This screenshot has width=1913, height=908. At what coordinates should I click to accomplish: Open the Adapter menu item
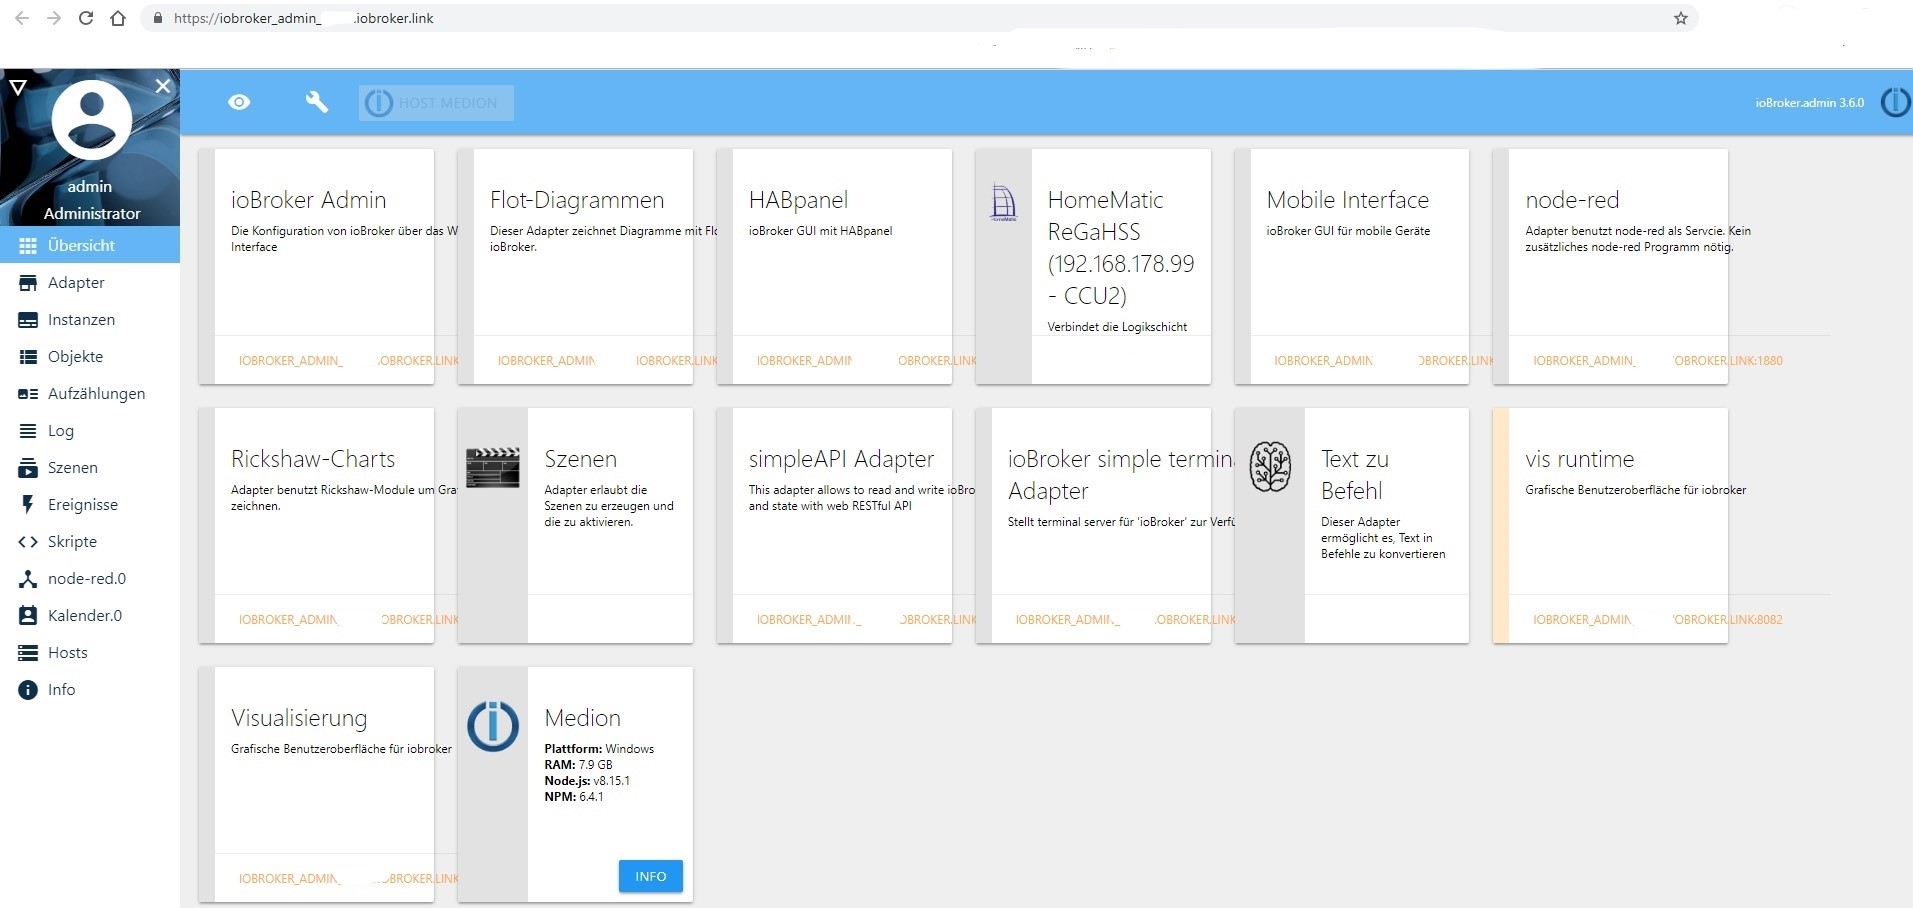(x=90, y=282)
